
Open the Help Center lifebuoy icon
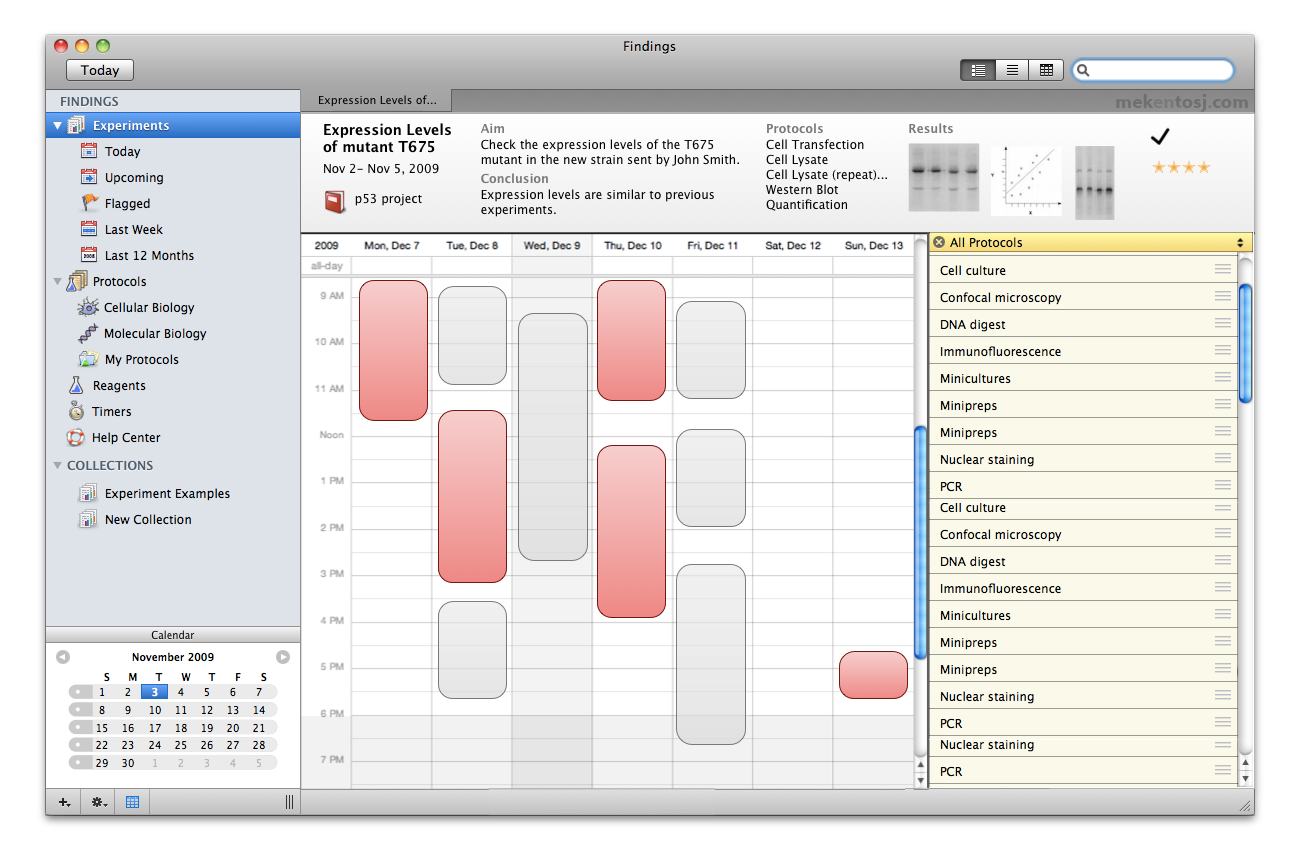(x=76, y=438)
